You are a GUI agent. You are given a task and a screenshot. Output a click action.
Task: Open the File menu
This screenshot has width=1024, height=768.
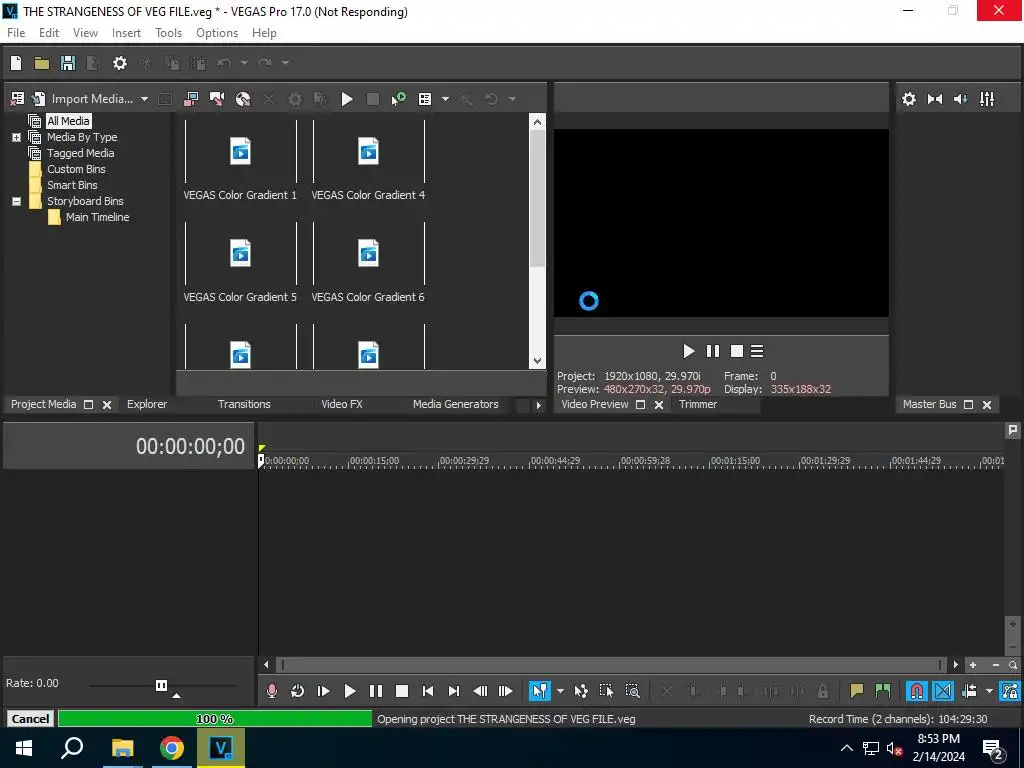[x=16, y=33]
